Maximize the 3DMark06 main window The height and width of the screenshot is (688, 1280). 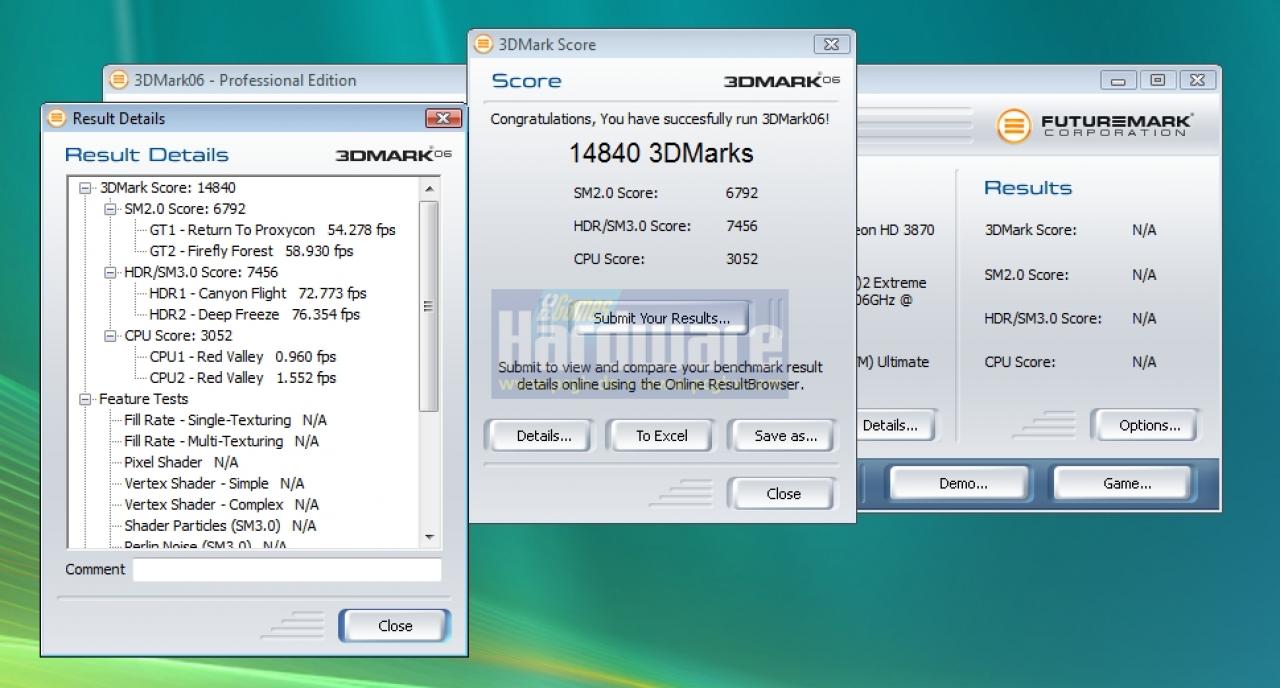tap(1158, 80)
